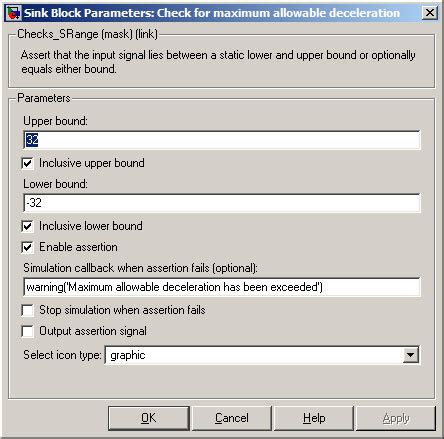444x439 pixels.
Task: Click the Simulink icon in title bar
Action: point(13,13)
